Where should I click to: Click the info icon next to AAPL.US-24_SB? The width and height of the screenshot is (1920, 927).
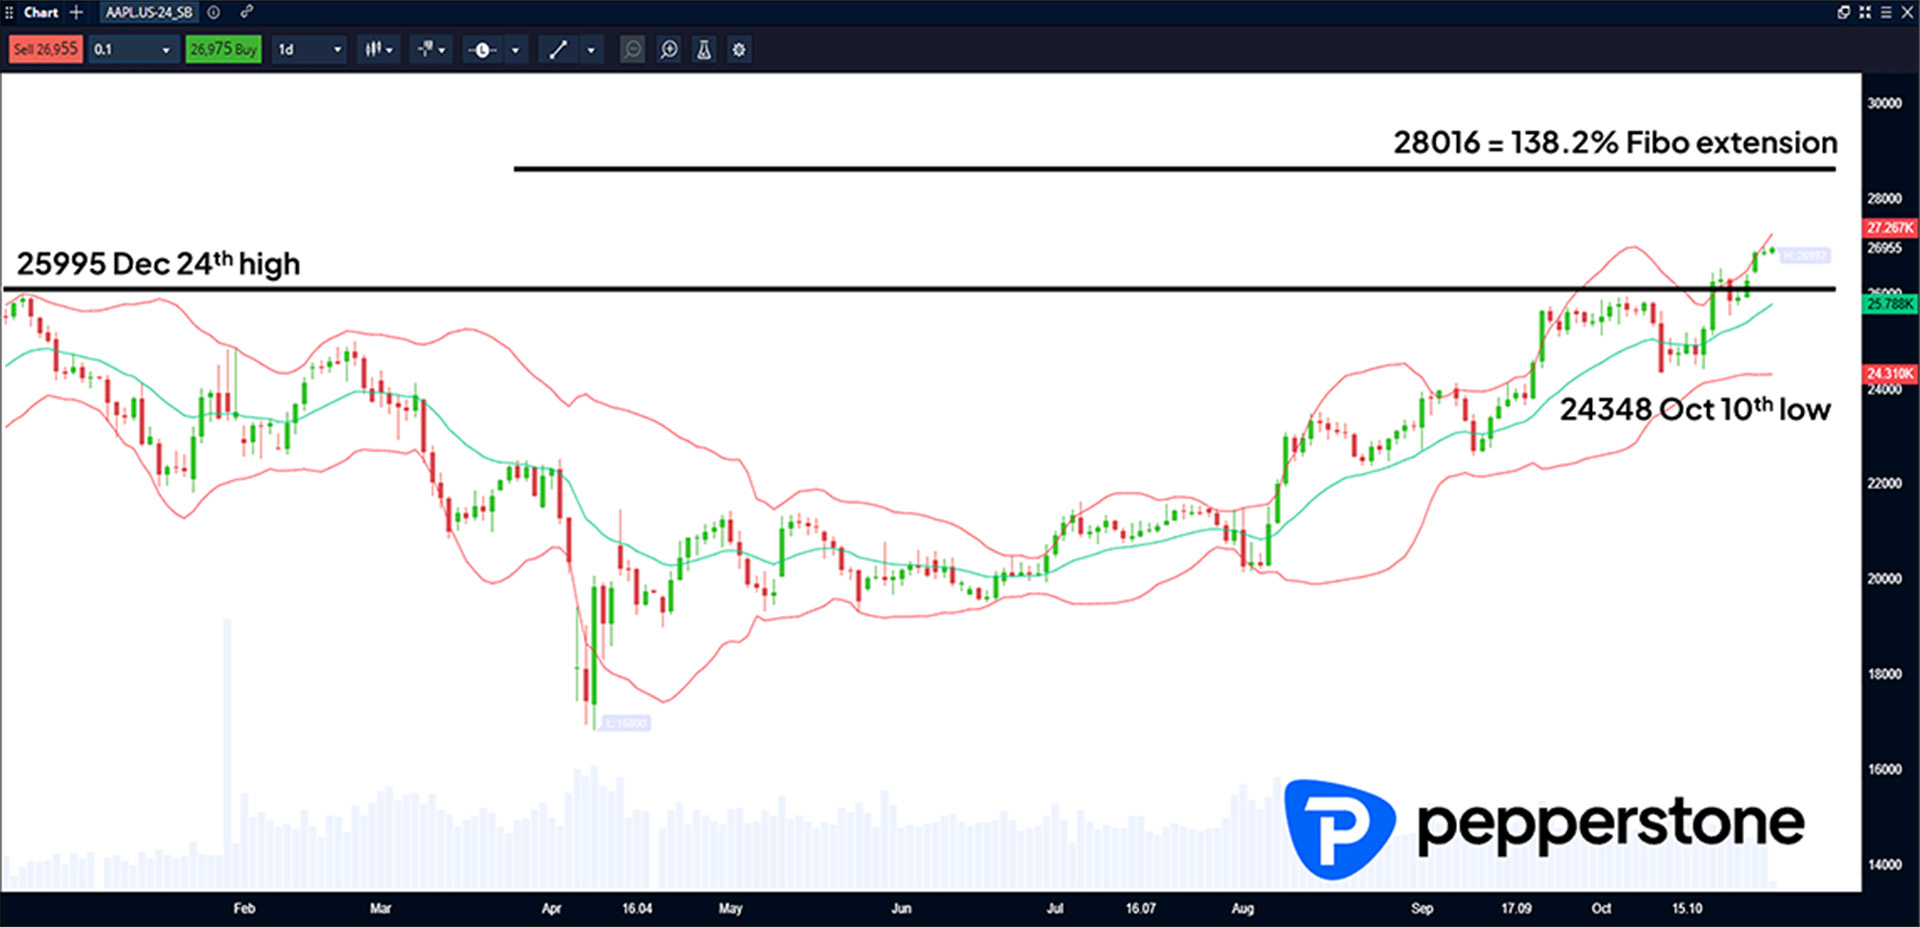(213, 13)
